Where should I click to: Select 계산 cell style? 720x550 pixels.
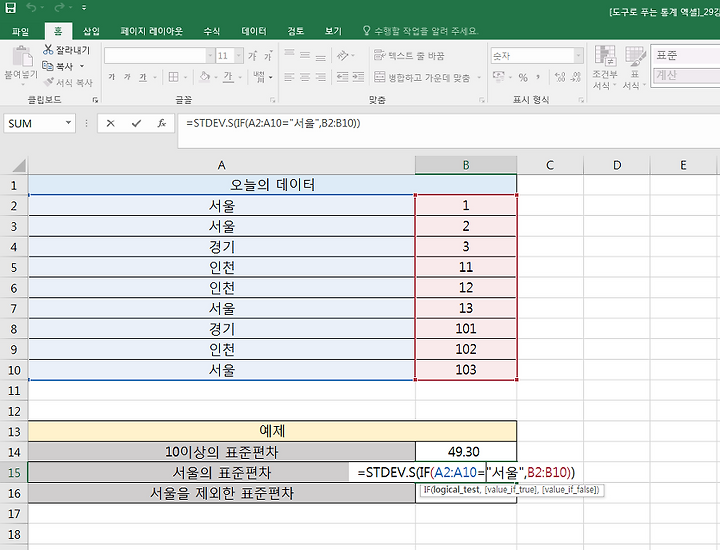(686, 75)
